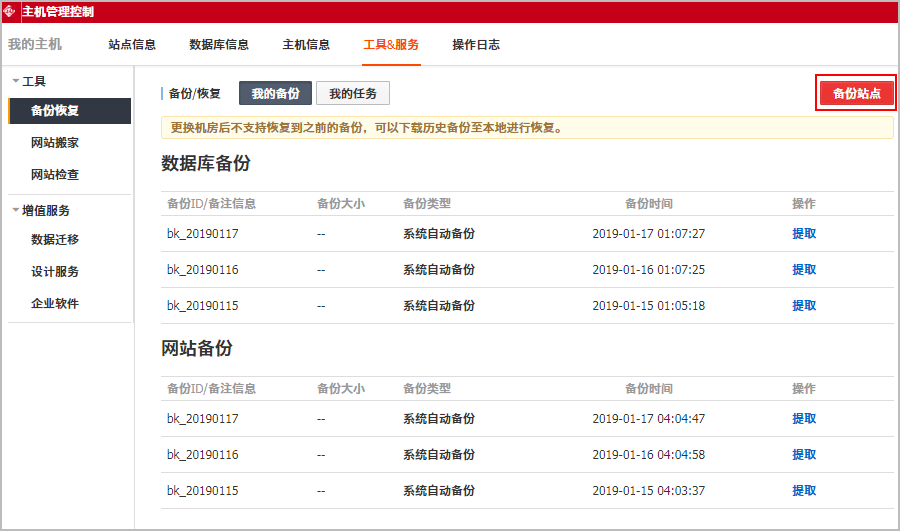Open 设计服务 in the sidebar
The height and width of the screenshot is (531, 900).
(55, 272)
